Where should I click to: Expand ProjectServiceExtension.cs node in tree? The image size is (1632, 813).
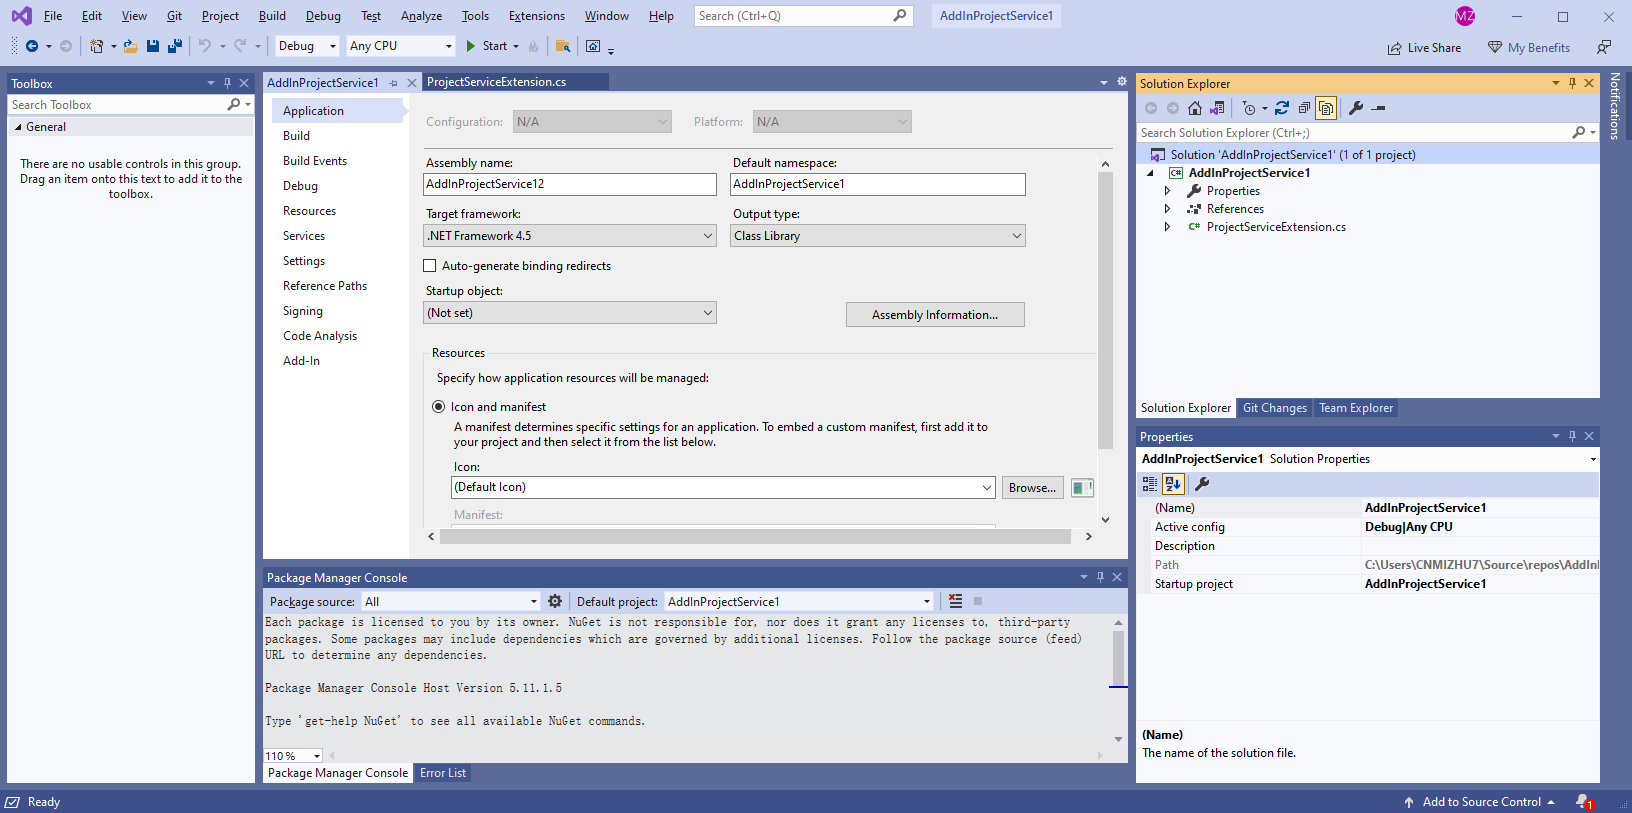[x=1167, y=227]
